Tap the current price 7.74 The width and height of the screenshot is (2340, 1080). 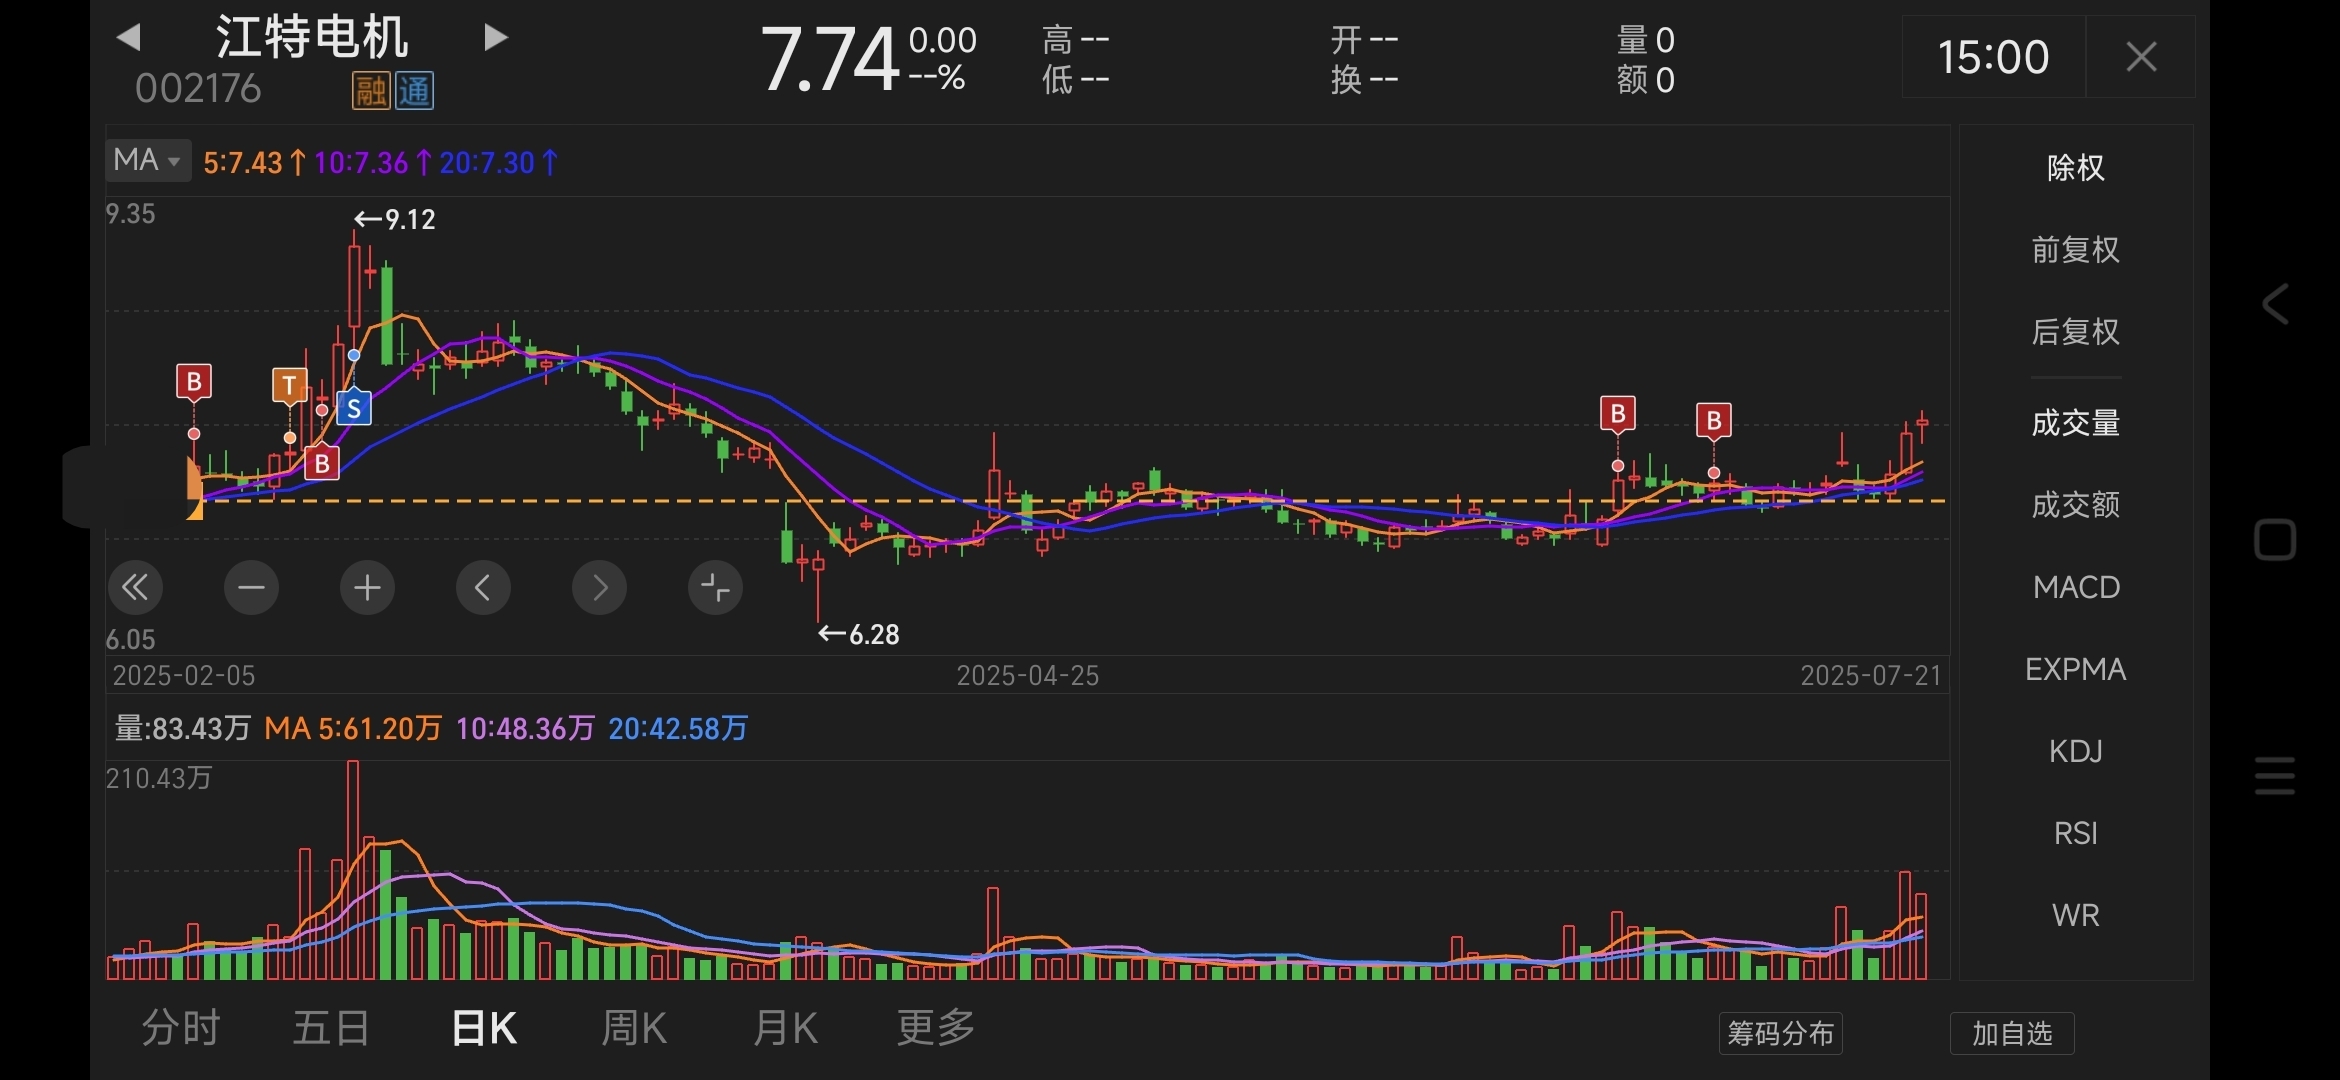pyautogui.click(x=830, y=59)
